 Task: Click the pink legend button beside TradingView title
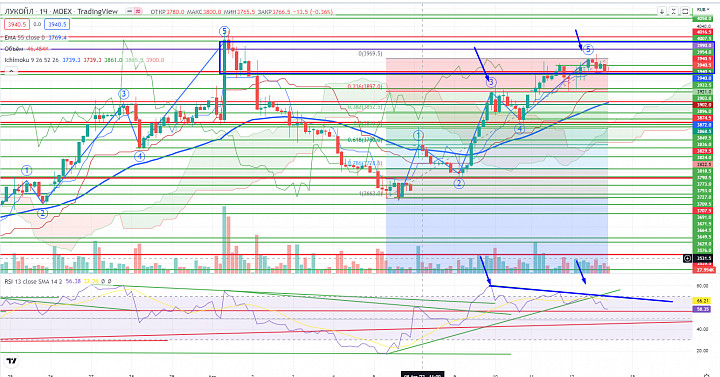pyautogui.click(x=138, y=11)
